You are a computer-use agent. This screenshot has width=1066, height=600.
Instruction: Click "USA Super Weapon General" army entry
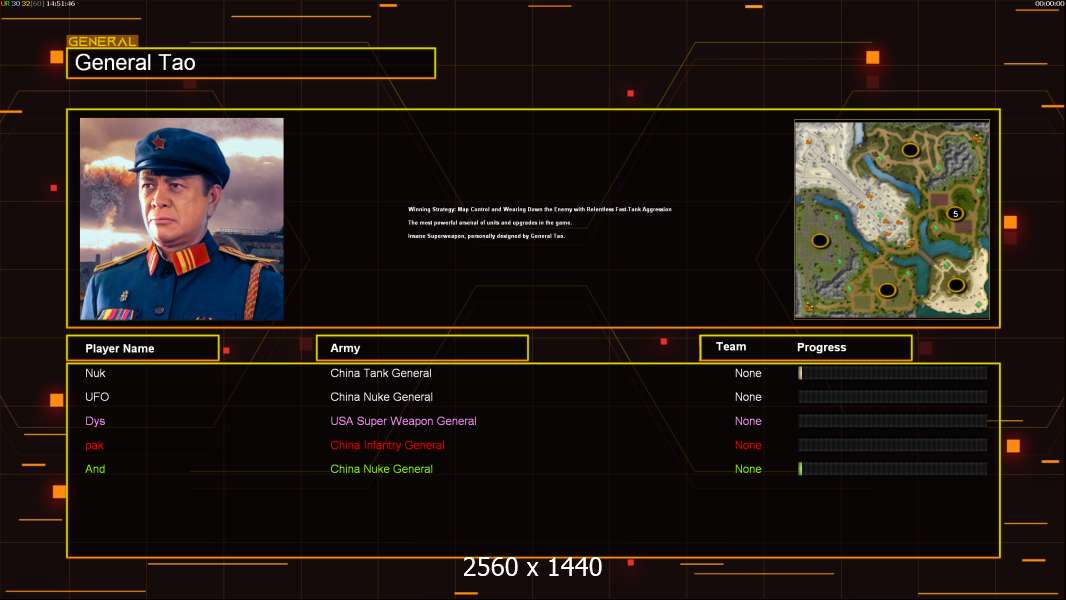point(403,421)
